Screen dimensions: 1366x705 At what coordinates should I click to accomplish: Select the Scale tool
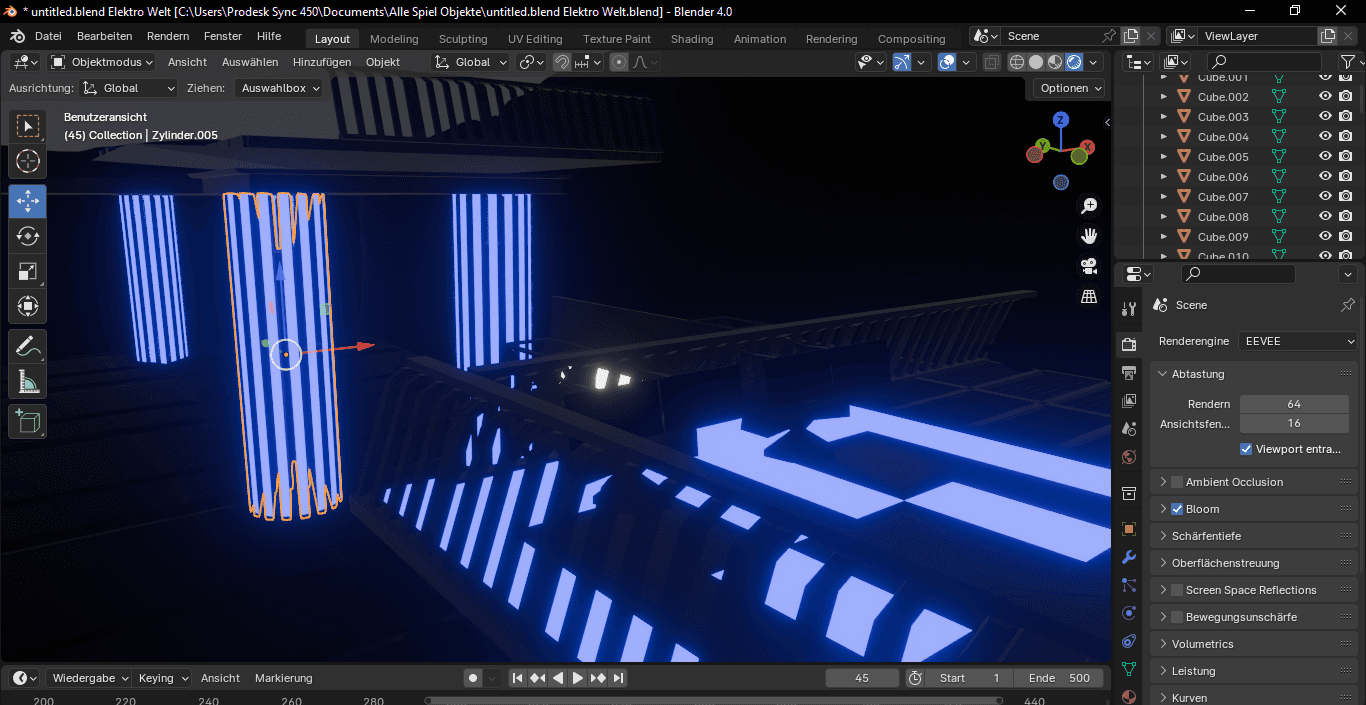coord(28,271)
